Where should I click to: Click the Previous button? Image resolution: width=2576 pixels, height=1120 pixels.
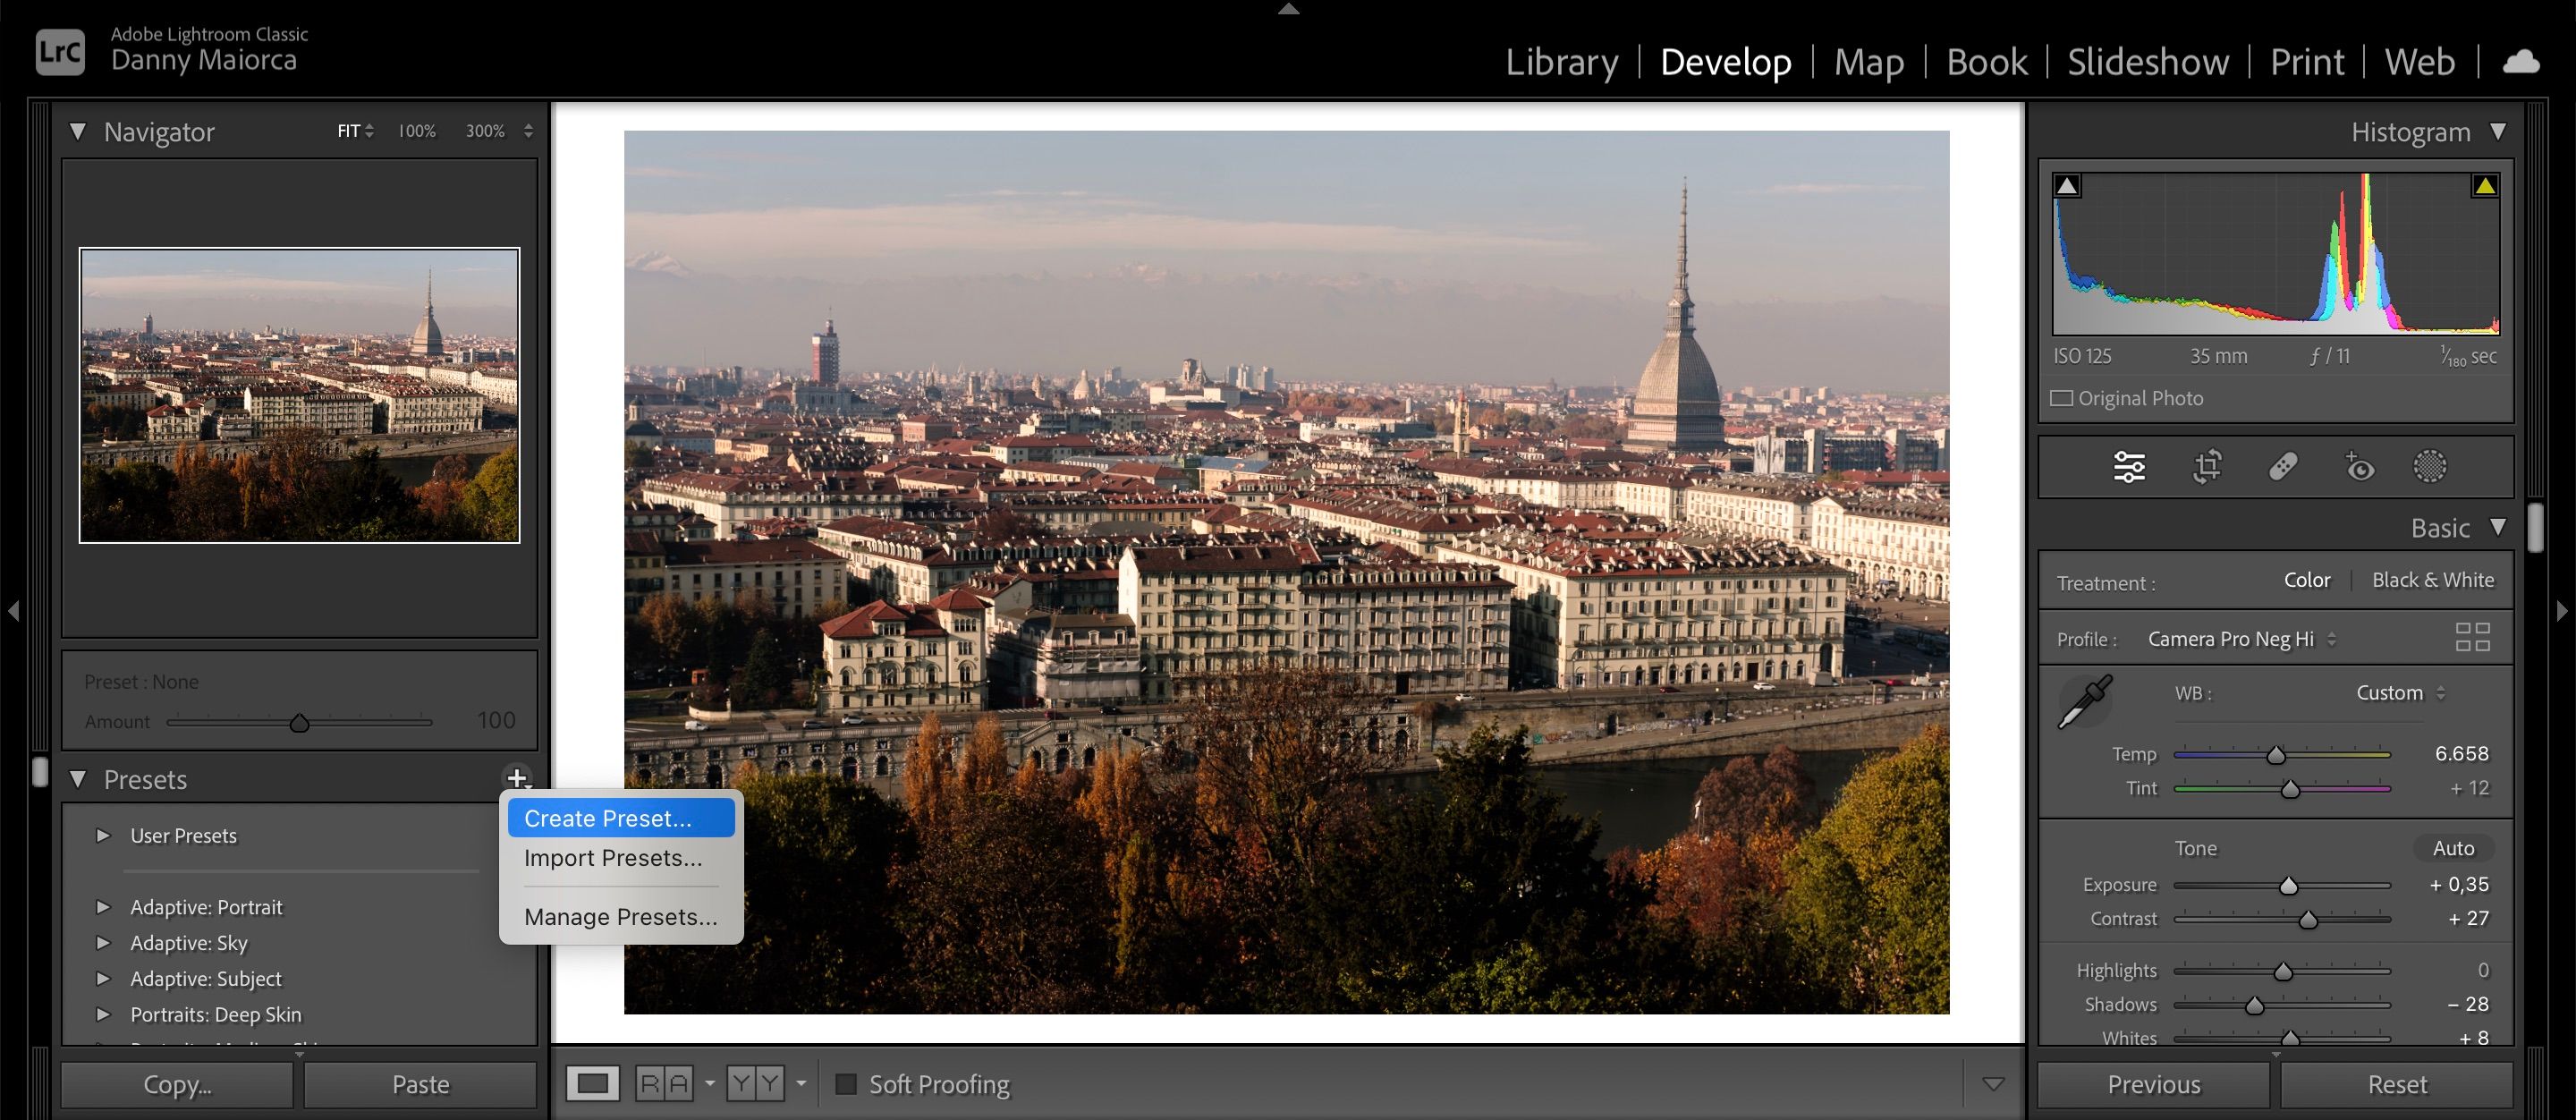tap(2154, 1083)
